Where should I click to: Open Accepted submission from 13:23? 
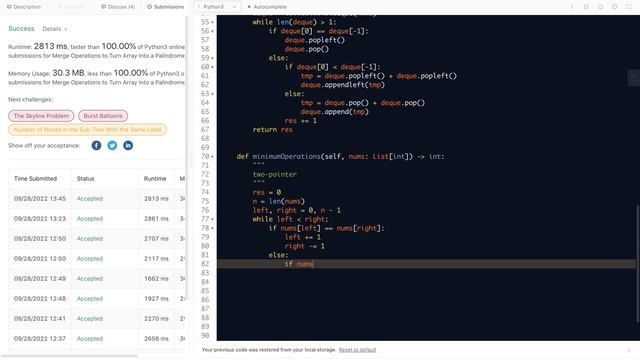[90, 219]
